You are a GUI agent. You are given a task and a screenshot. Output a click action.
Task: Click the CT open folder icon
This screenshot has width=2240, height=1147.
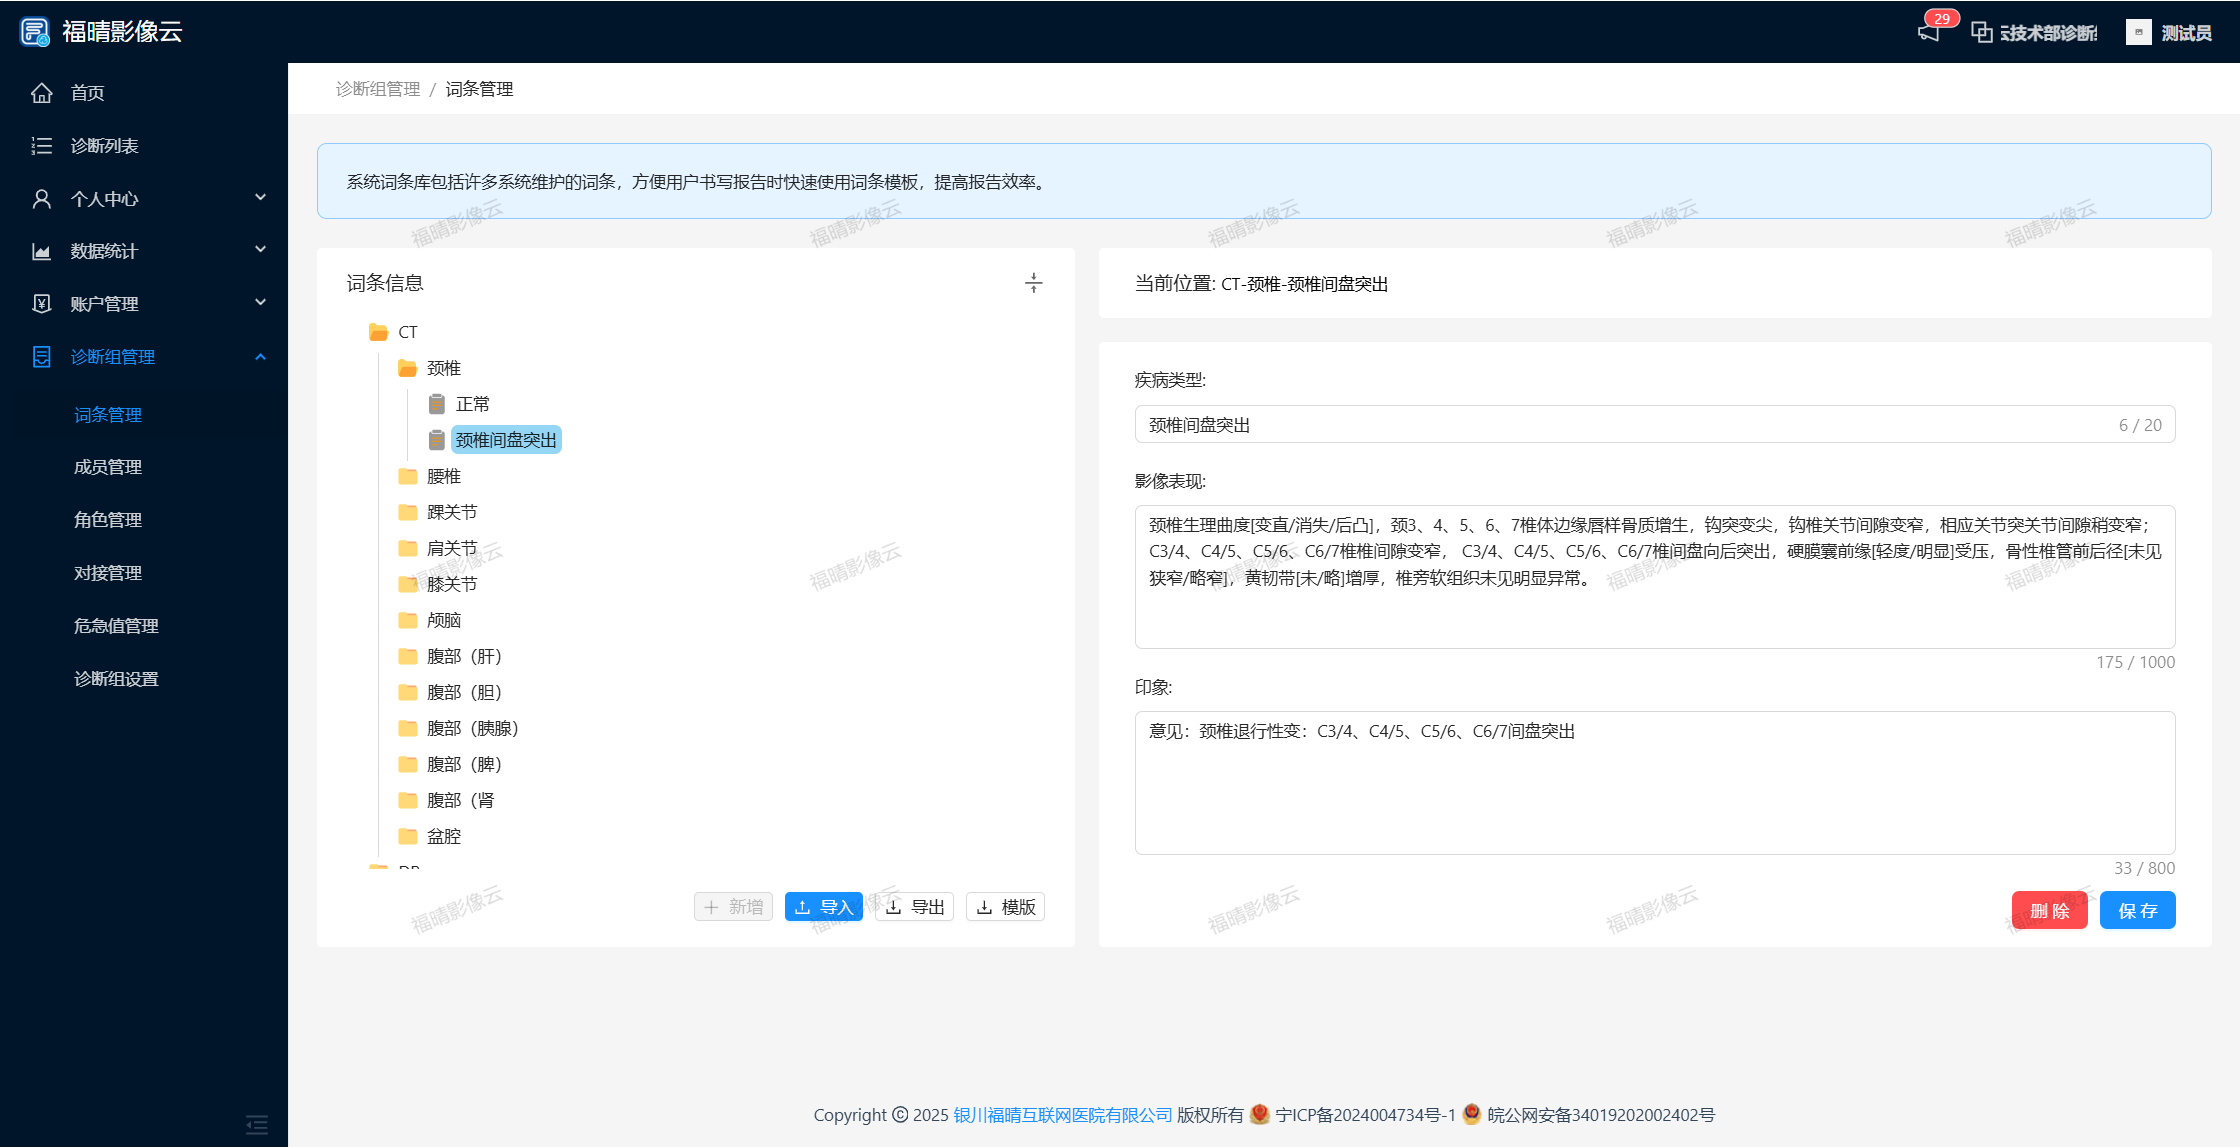[x=378, y=332]
